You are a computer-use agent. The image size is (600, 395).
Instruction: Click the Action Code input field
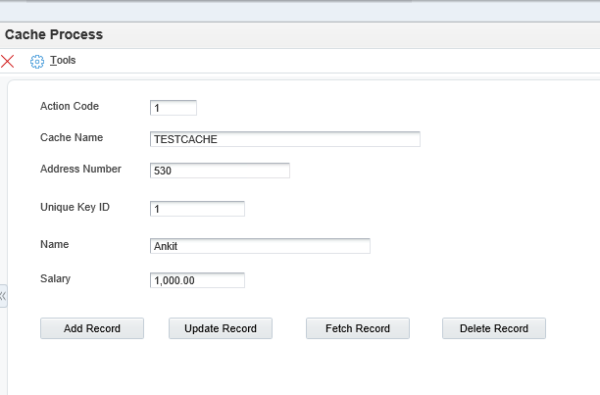[173, 108]
